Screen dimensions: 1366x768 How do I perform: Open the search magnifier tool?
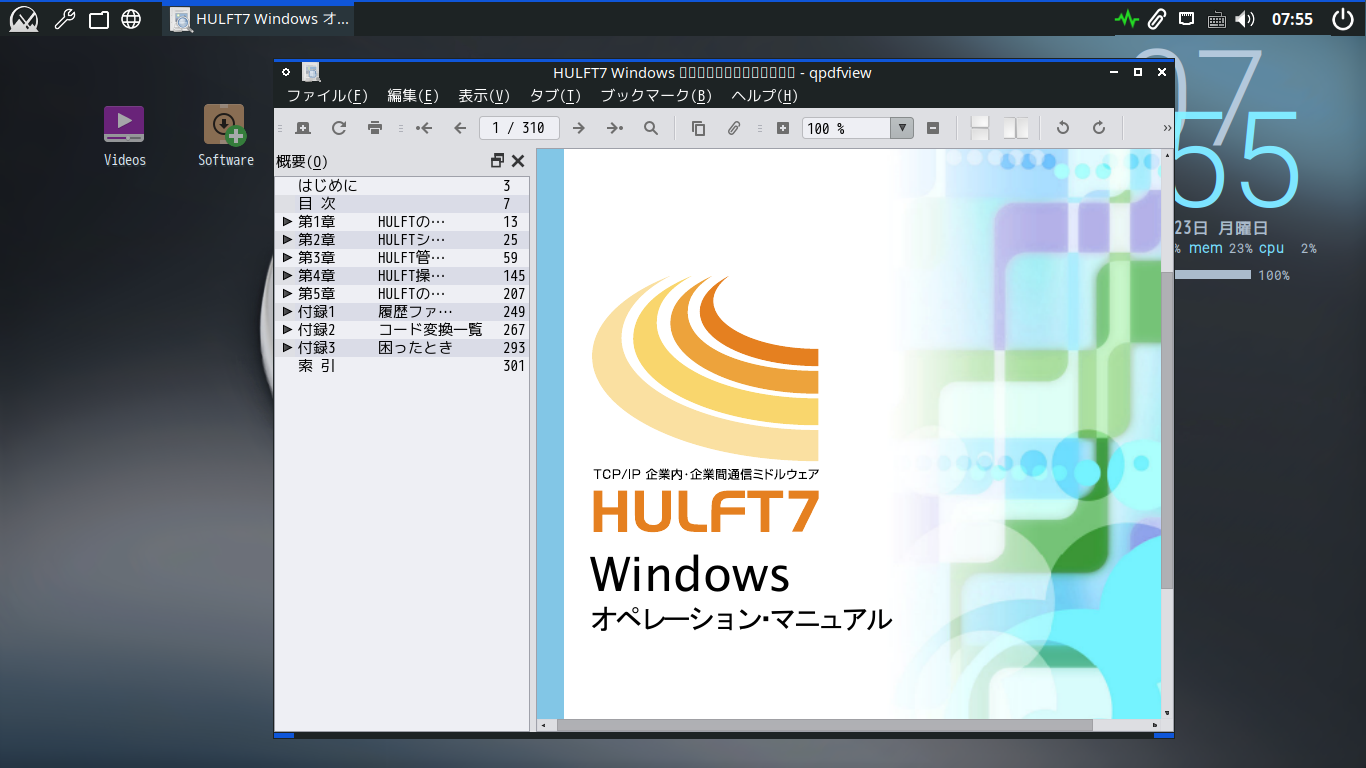pos(651,128)
